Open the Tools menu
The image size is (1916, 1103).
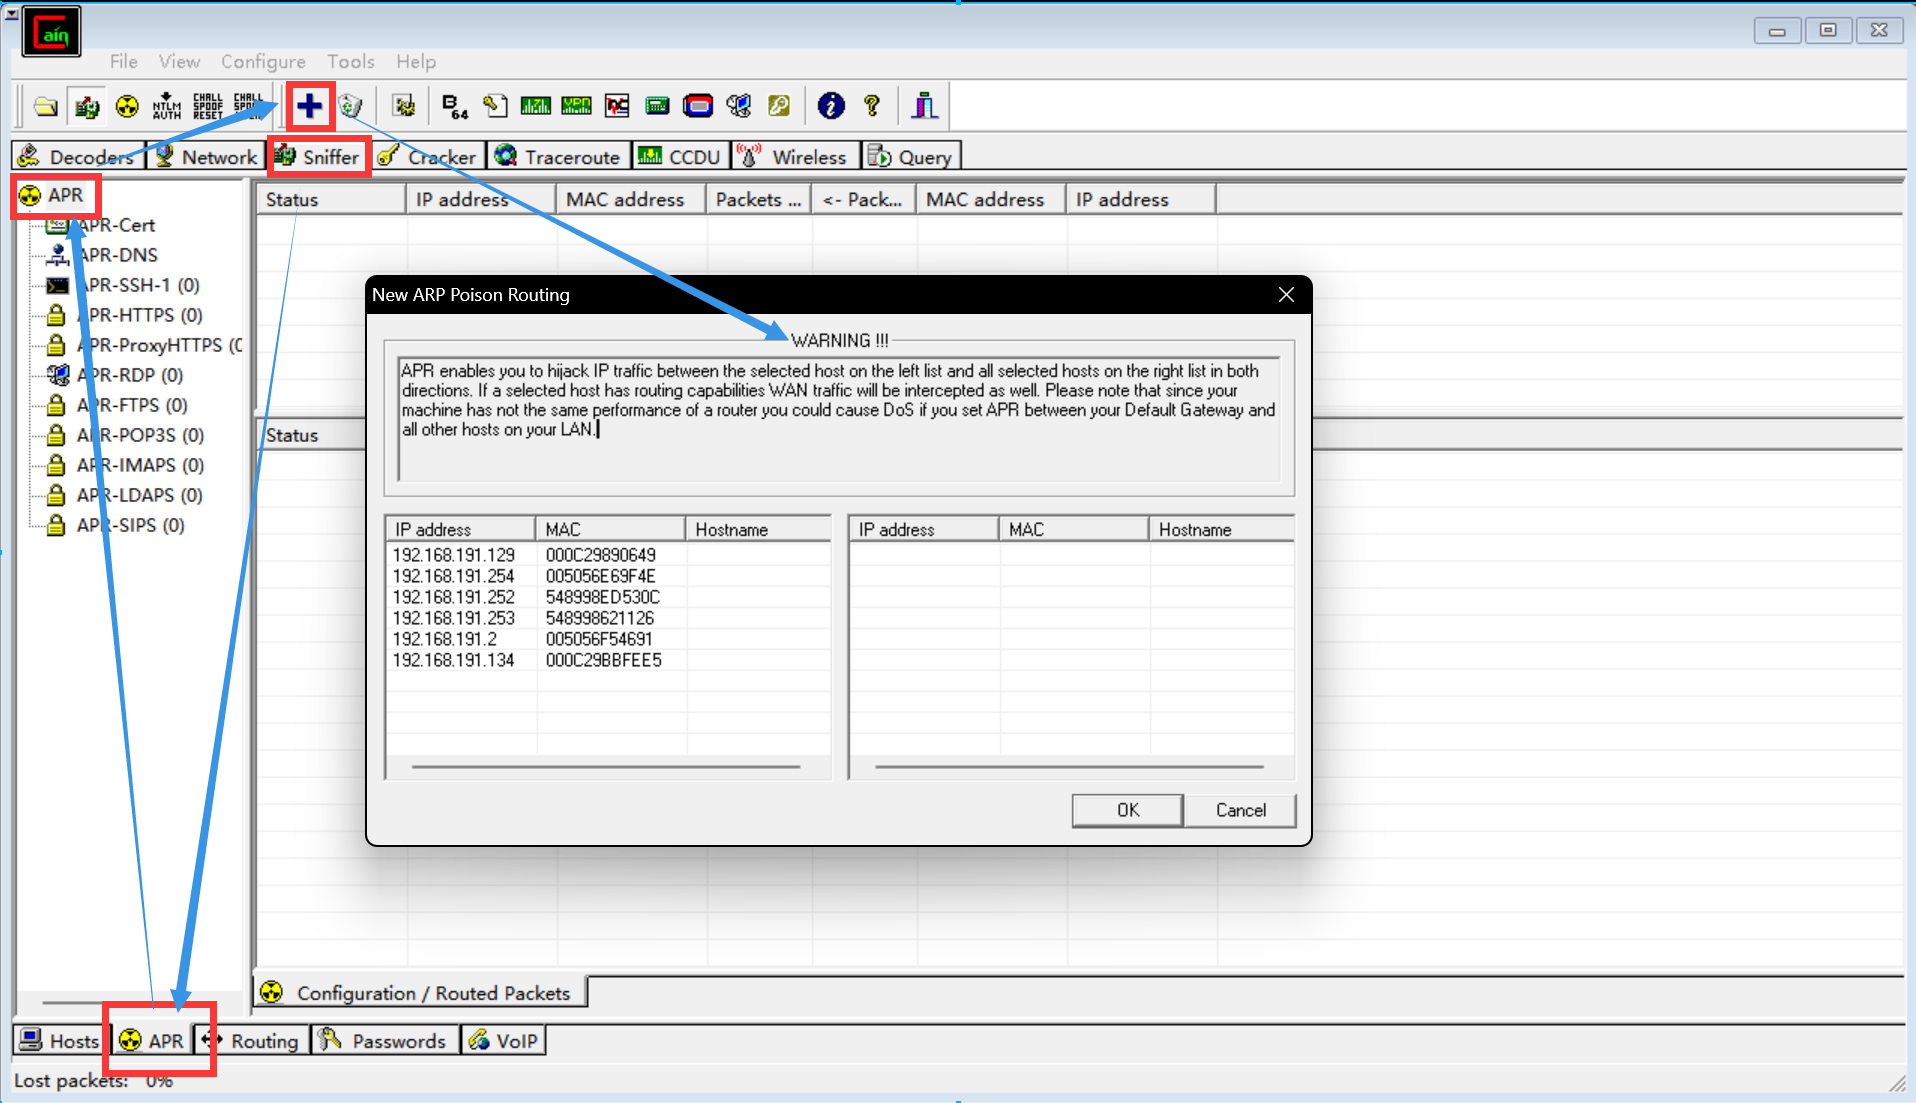coord(351,62)
